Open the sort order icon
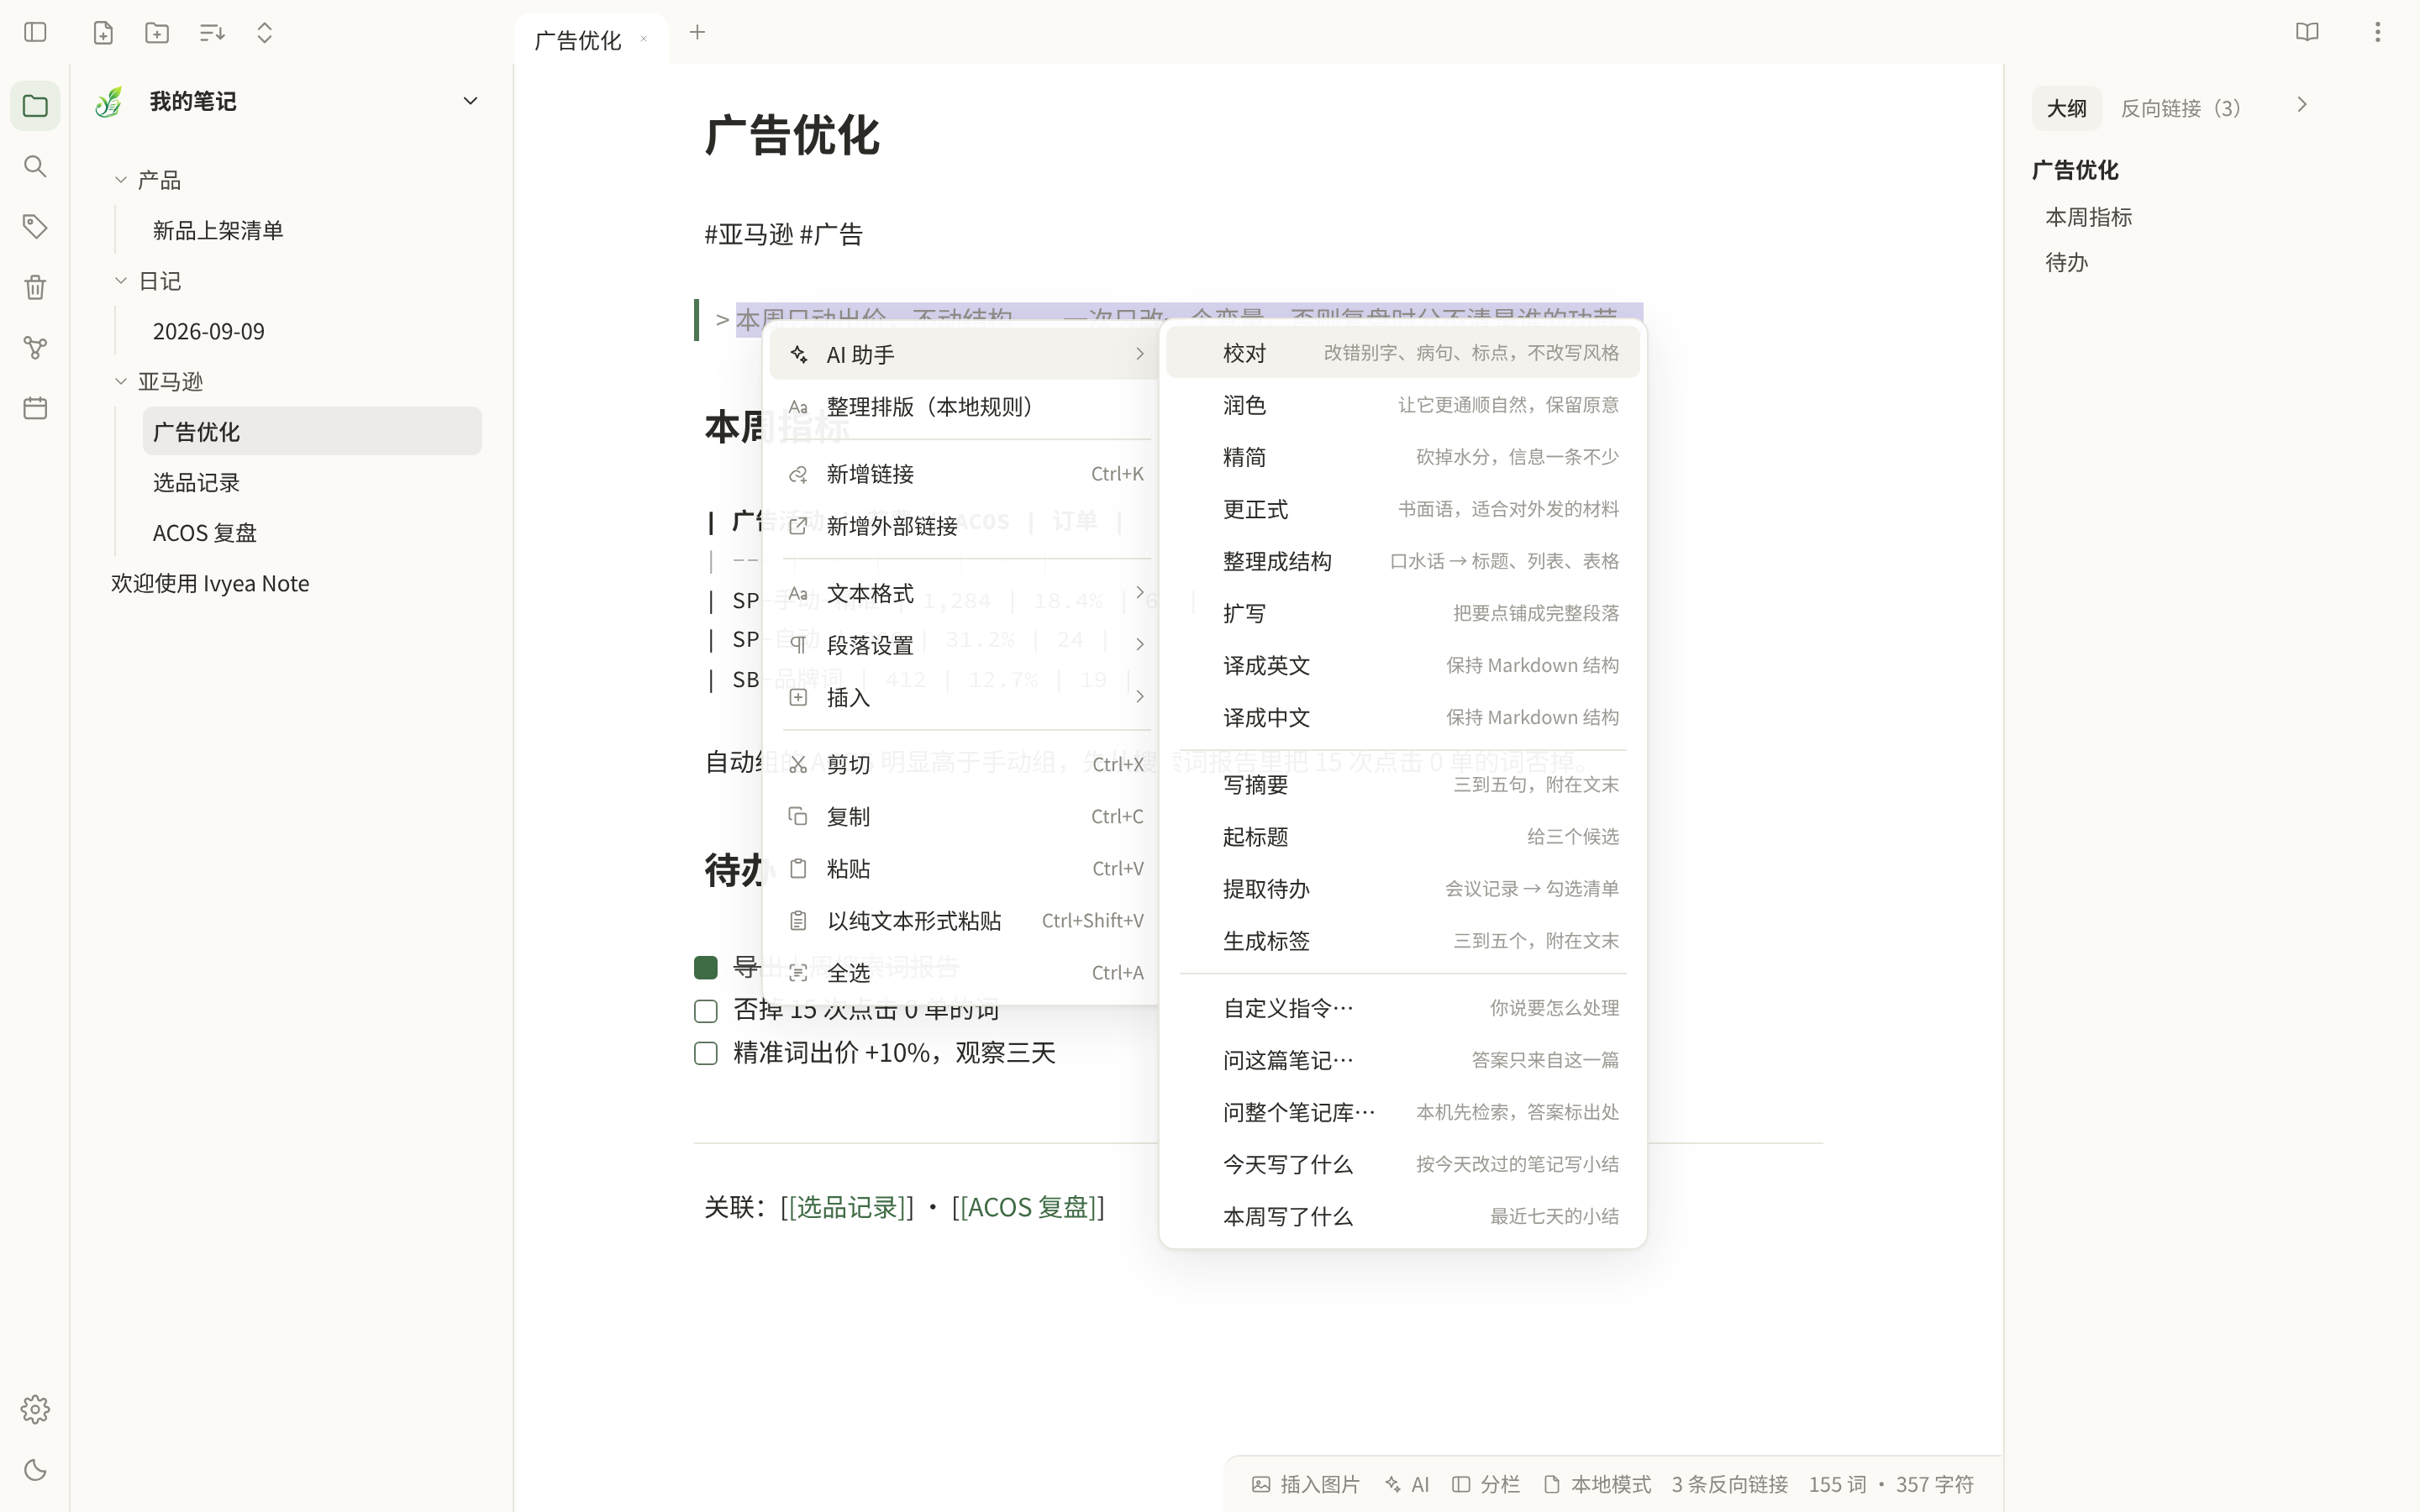Image resolution: width=2420 pixels, height=1512 pixels. click(x=211, y=32)
